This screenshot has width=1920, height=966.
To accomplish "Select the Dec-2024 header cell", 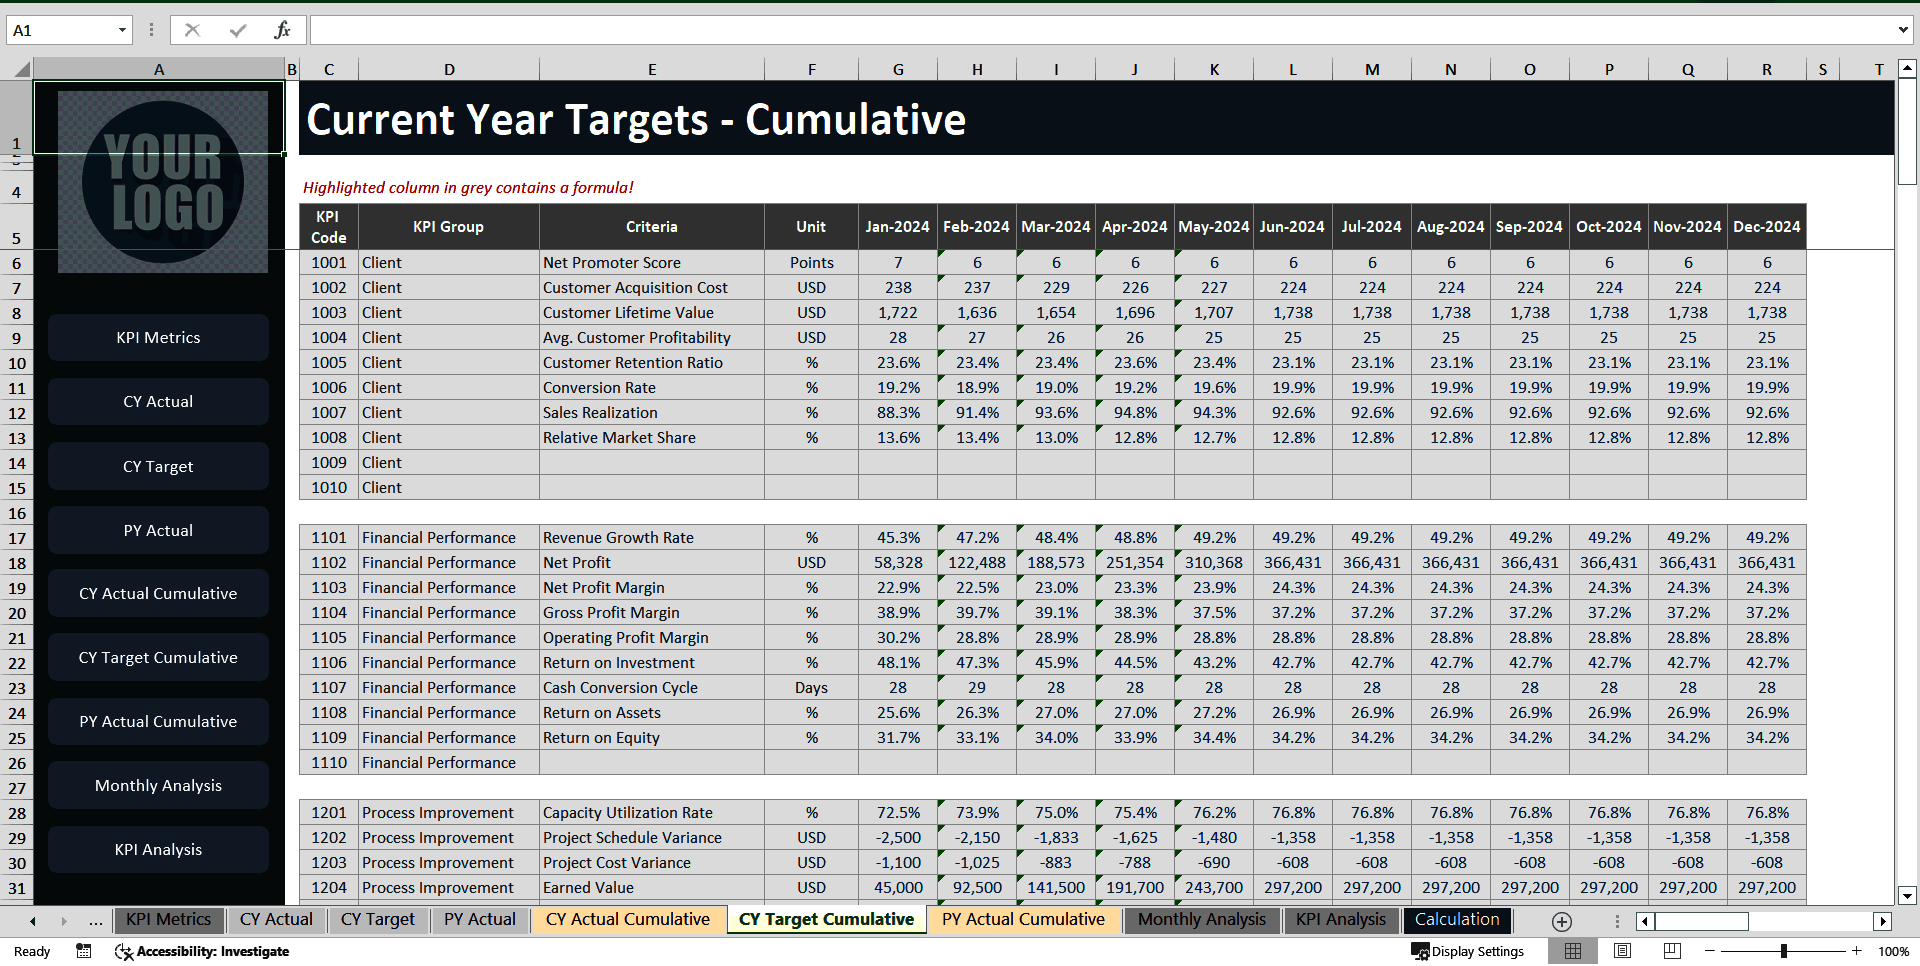I will [x=1767, y=227].
